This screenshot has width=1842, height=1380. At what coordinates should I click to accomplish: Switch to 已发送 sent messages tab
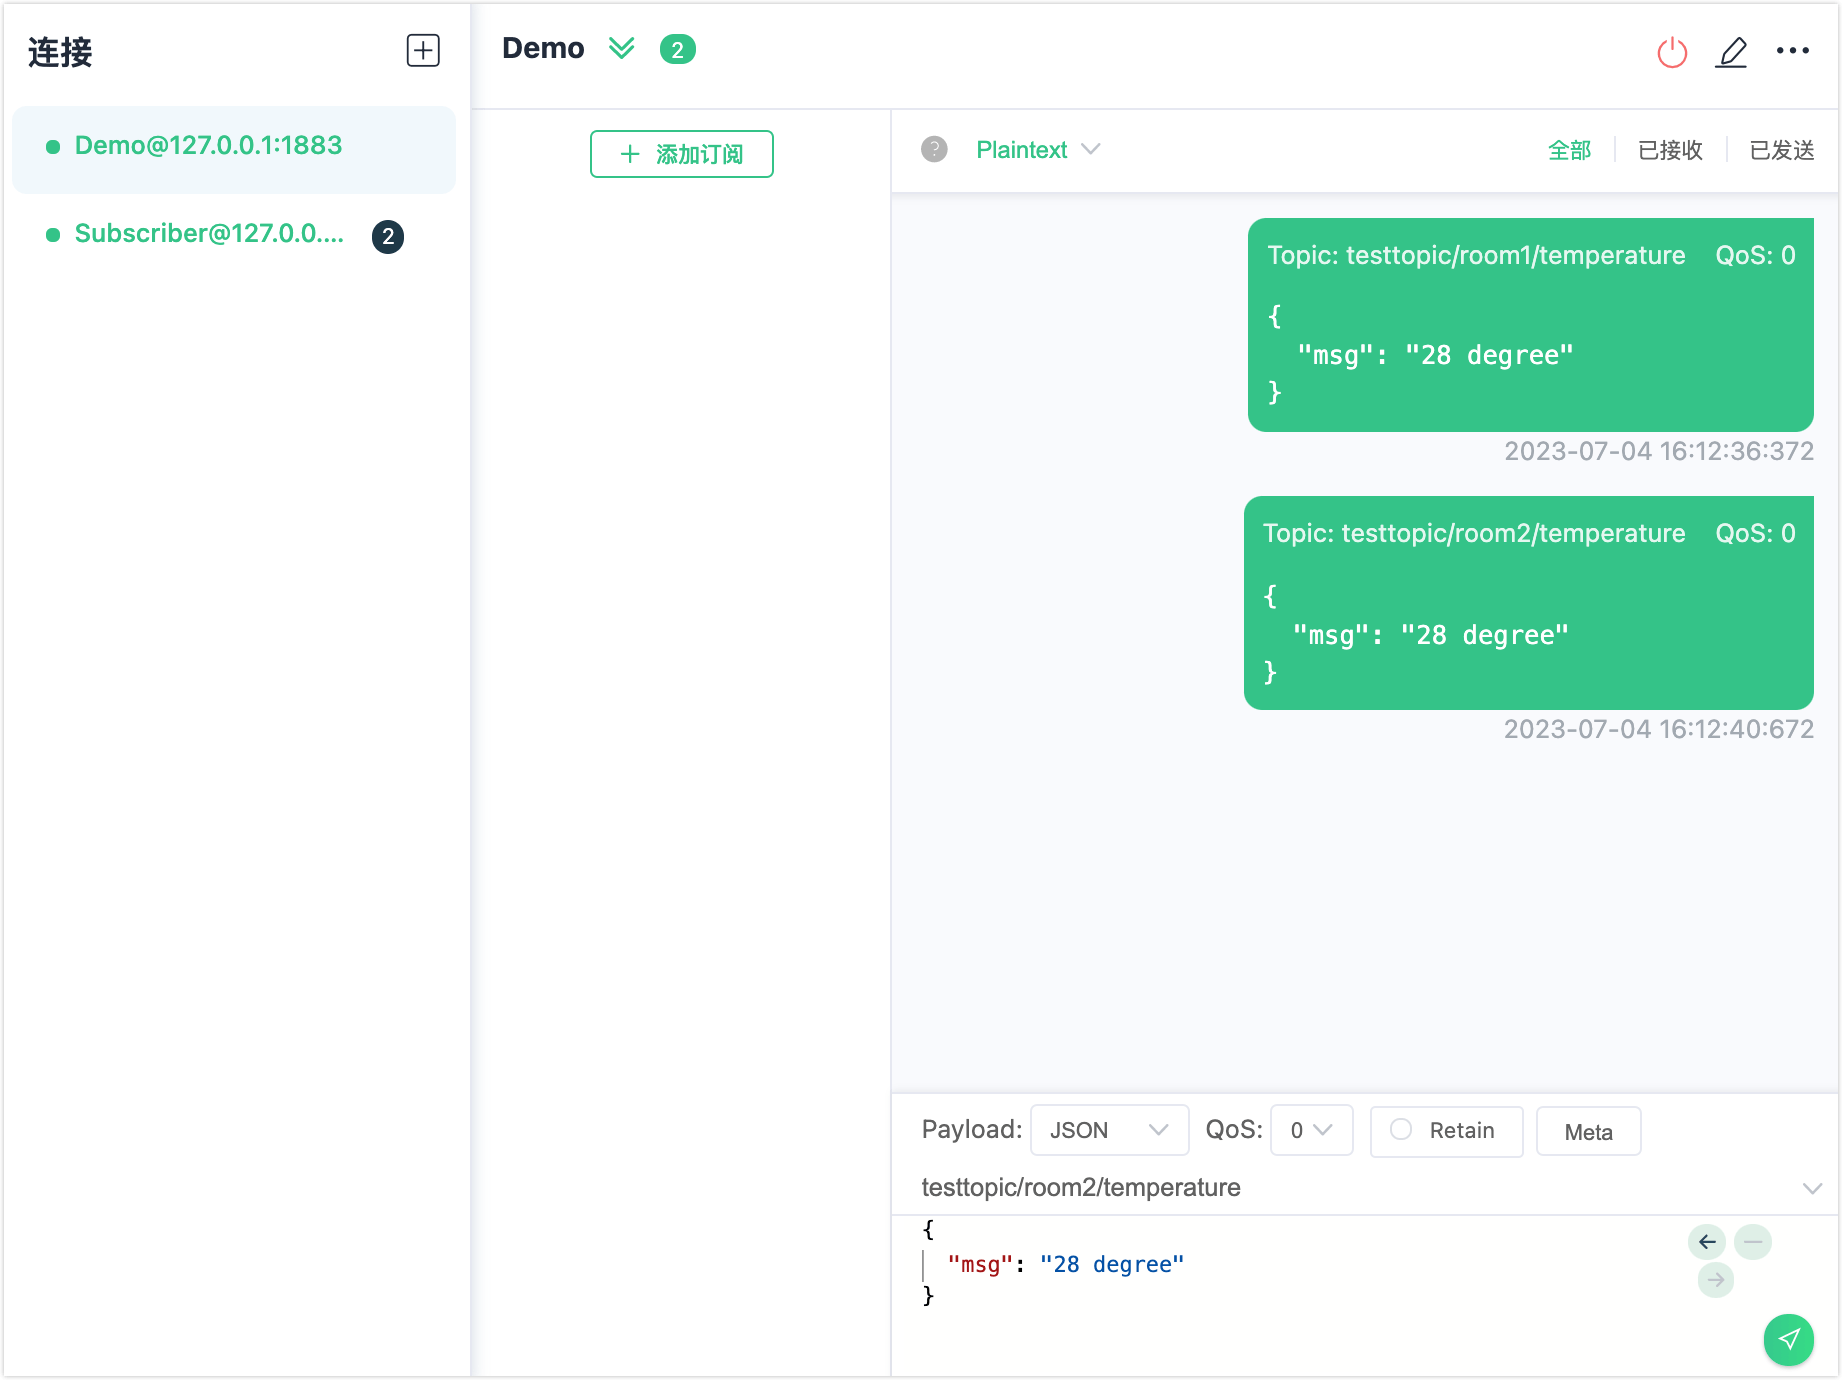pyautogui.click(x=1781, y=150)
